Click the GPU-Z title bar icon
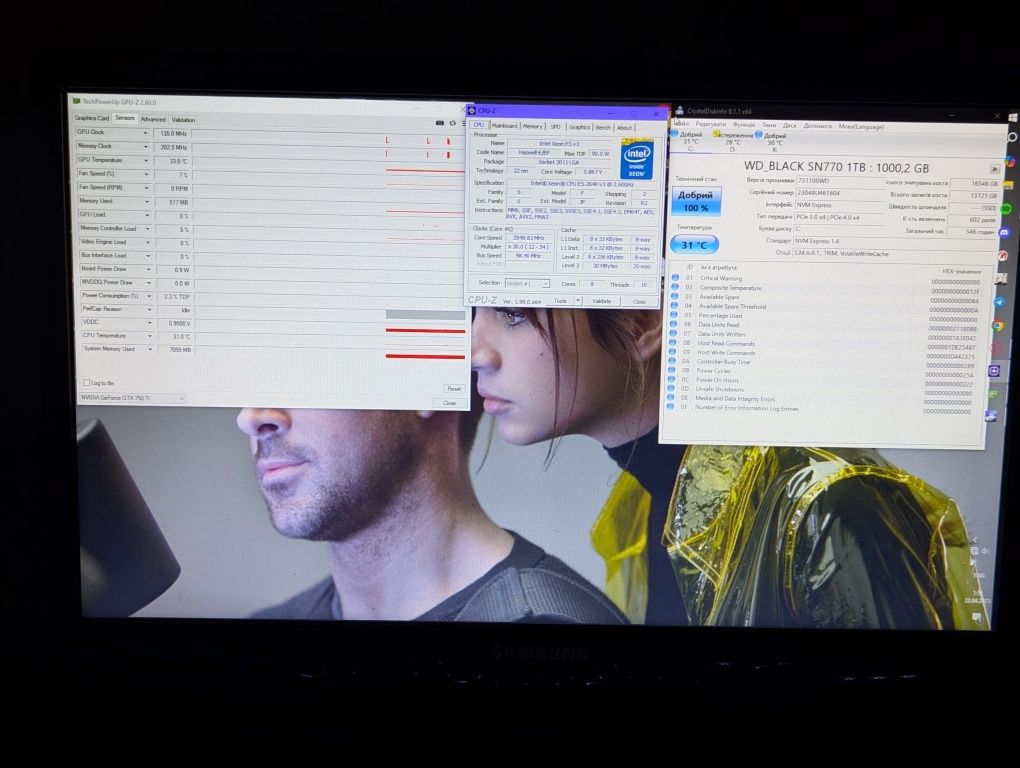The image size is (1020, 768). click(x=77, y=101)
